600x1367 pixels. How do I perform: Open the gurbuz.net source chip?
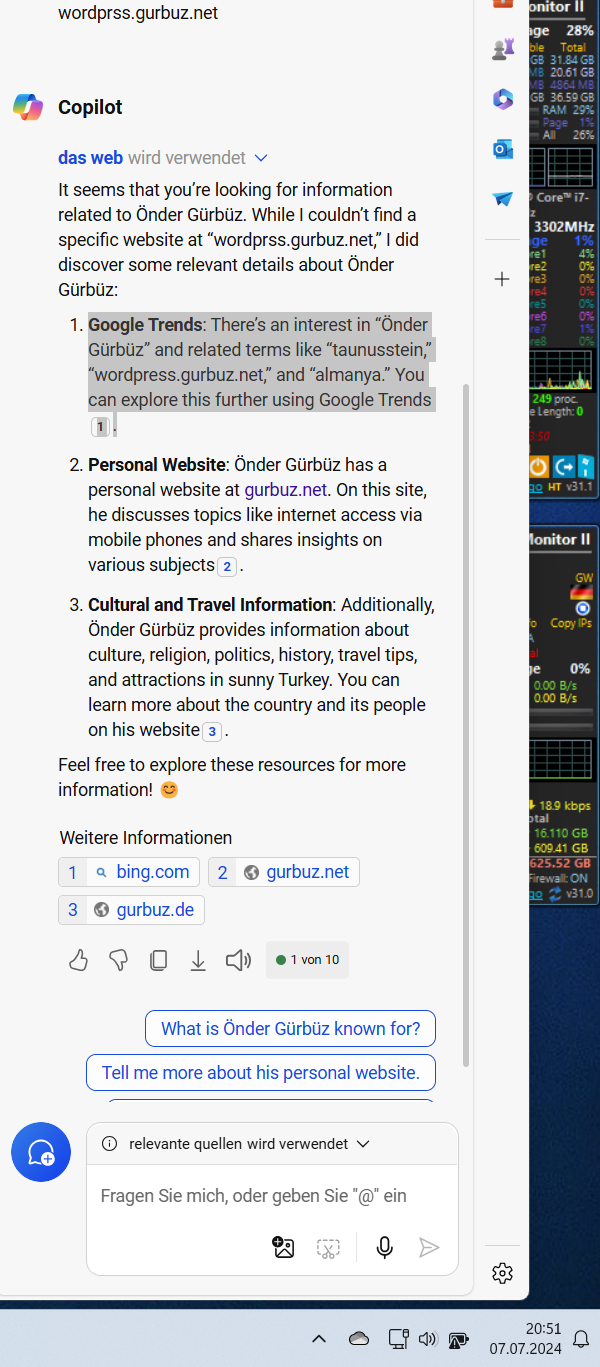tap(284, 872)
